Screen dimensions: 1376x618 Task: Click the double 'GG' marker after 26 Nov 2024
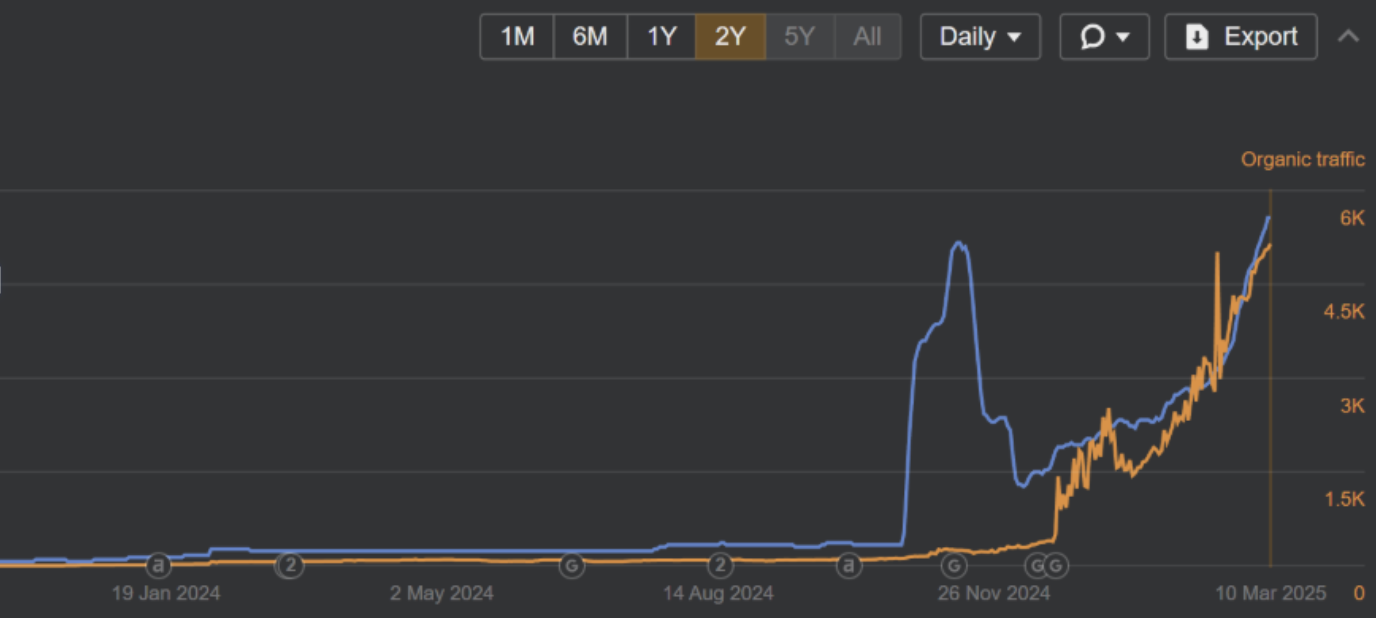[1046, 565]
